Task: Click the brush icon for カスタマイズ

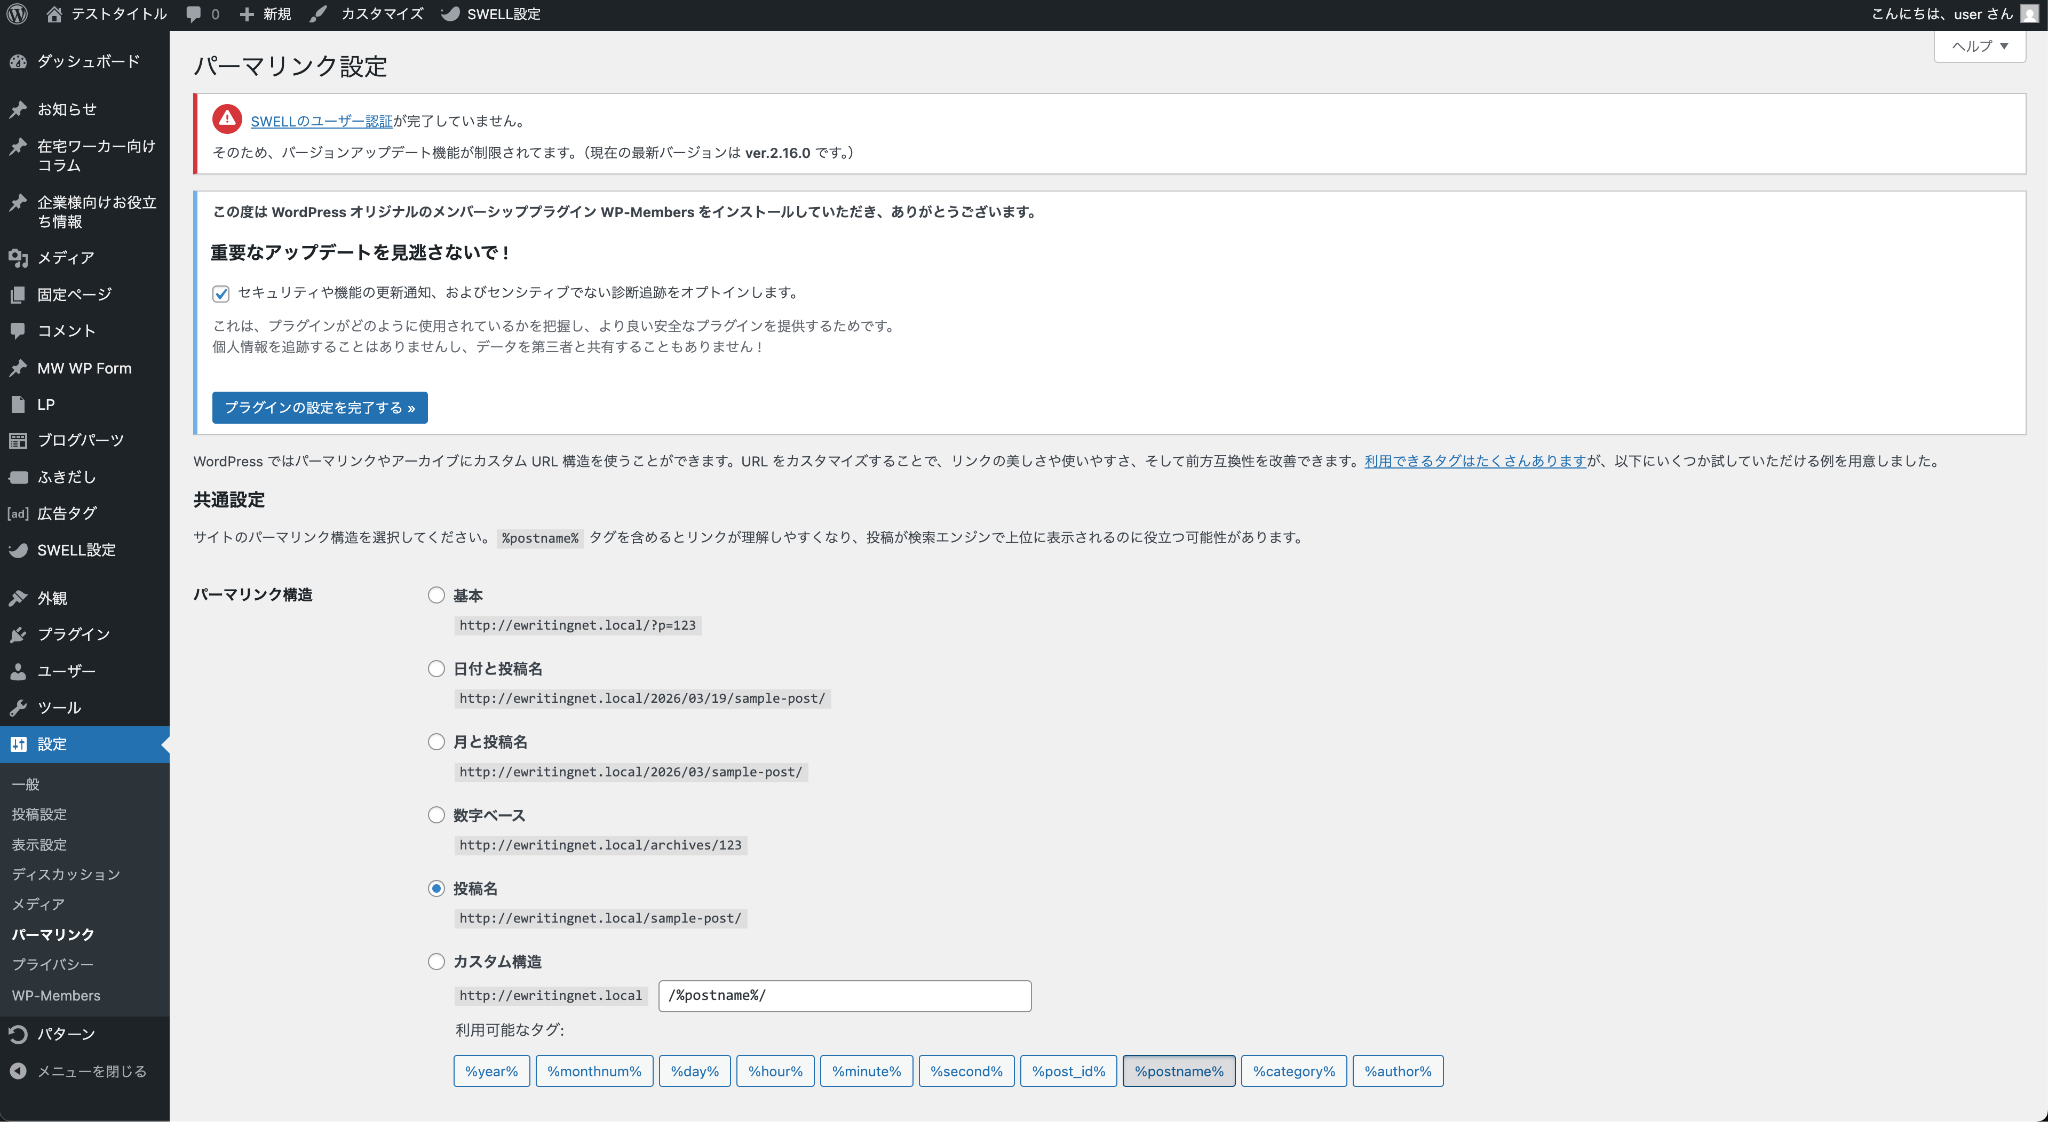Action: [318, 14]
